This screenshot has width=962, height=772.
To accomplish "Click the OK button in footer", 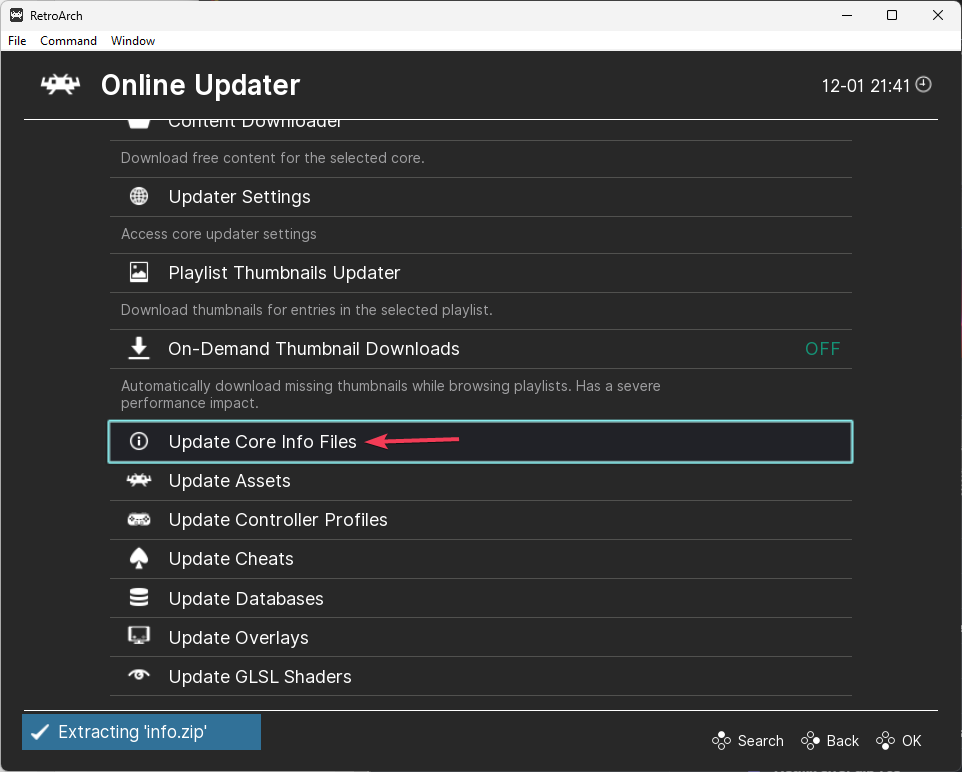I will pos(899,741).
